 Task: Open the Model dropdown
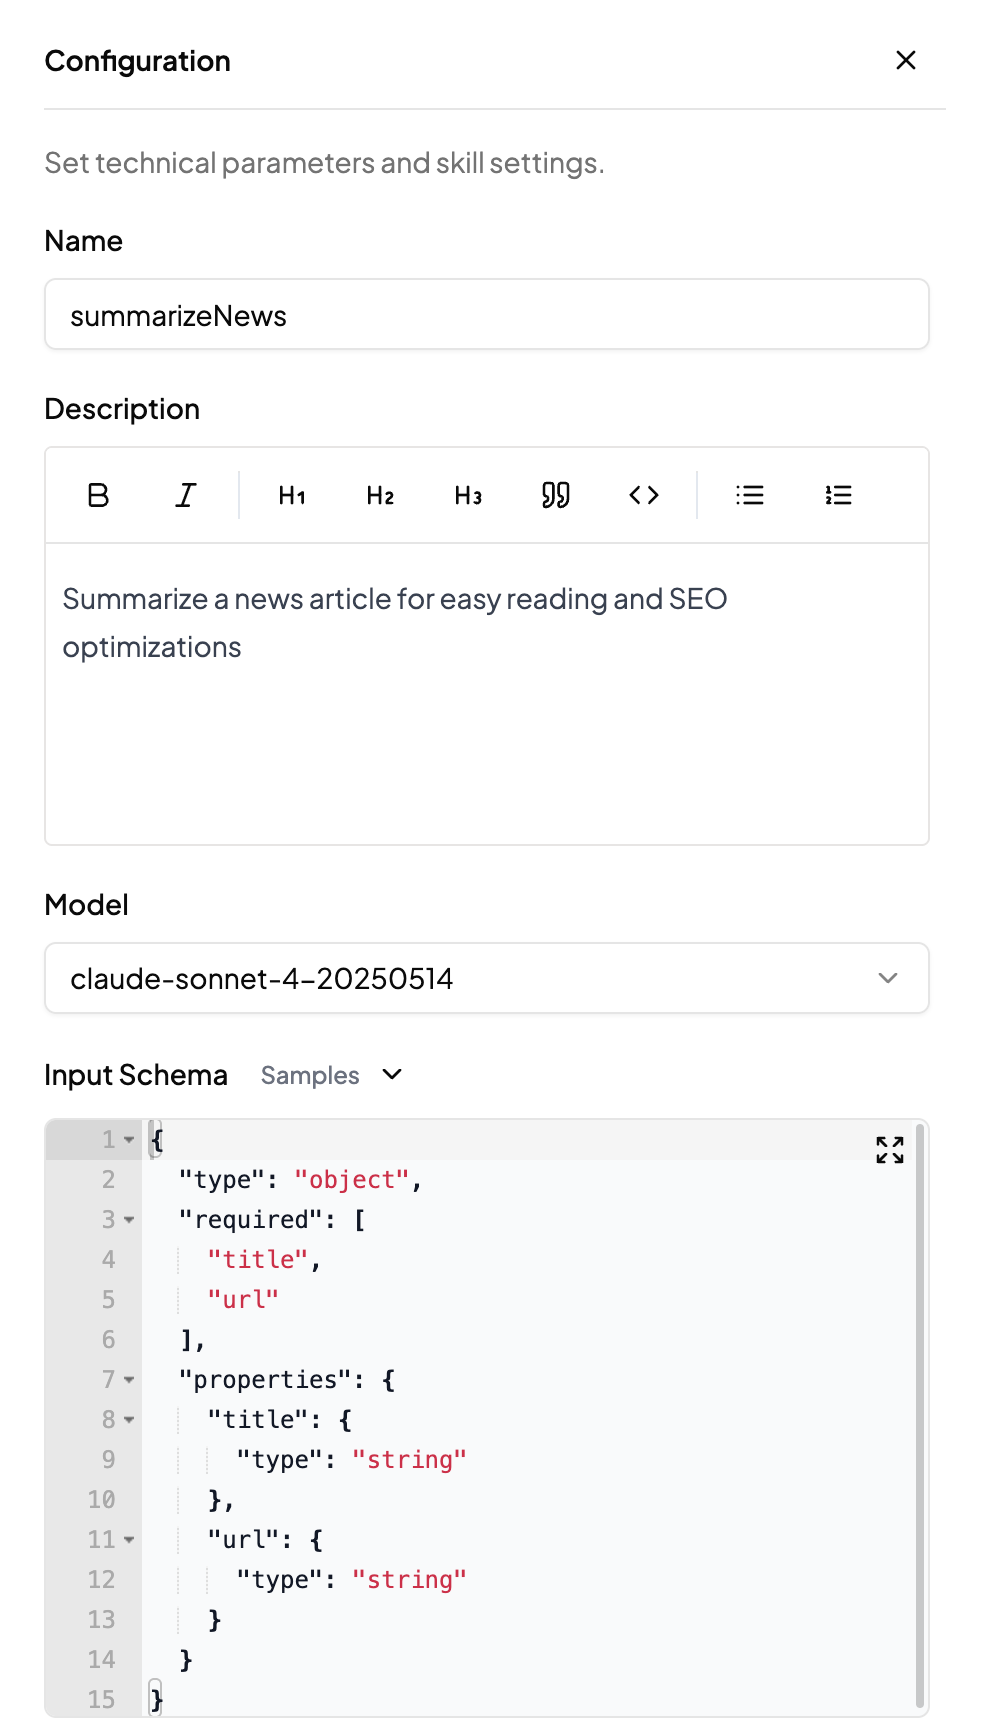click(x=487, y=978)
